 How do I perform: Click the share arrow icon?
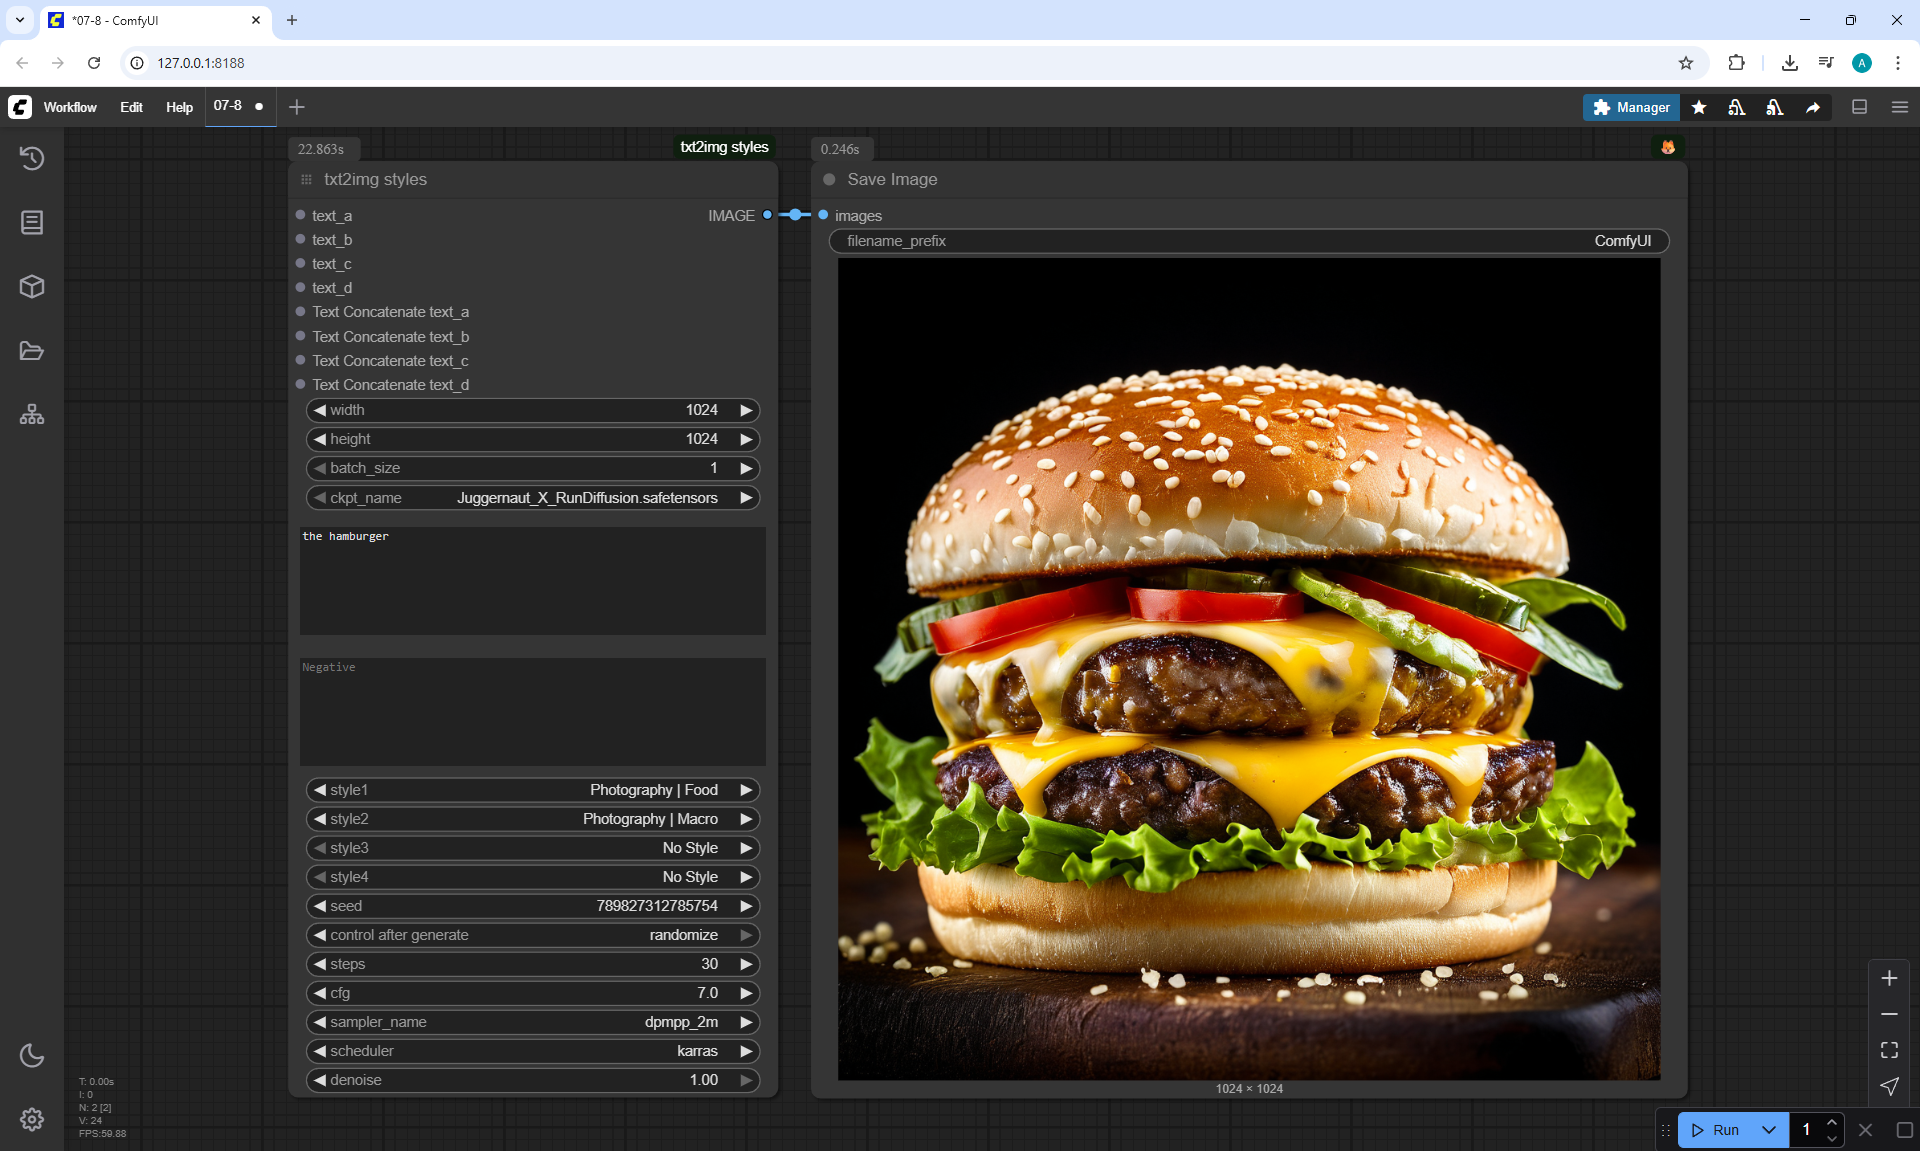(1813, 107)
